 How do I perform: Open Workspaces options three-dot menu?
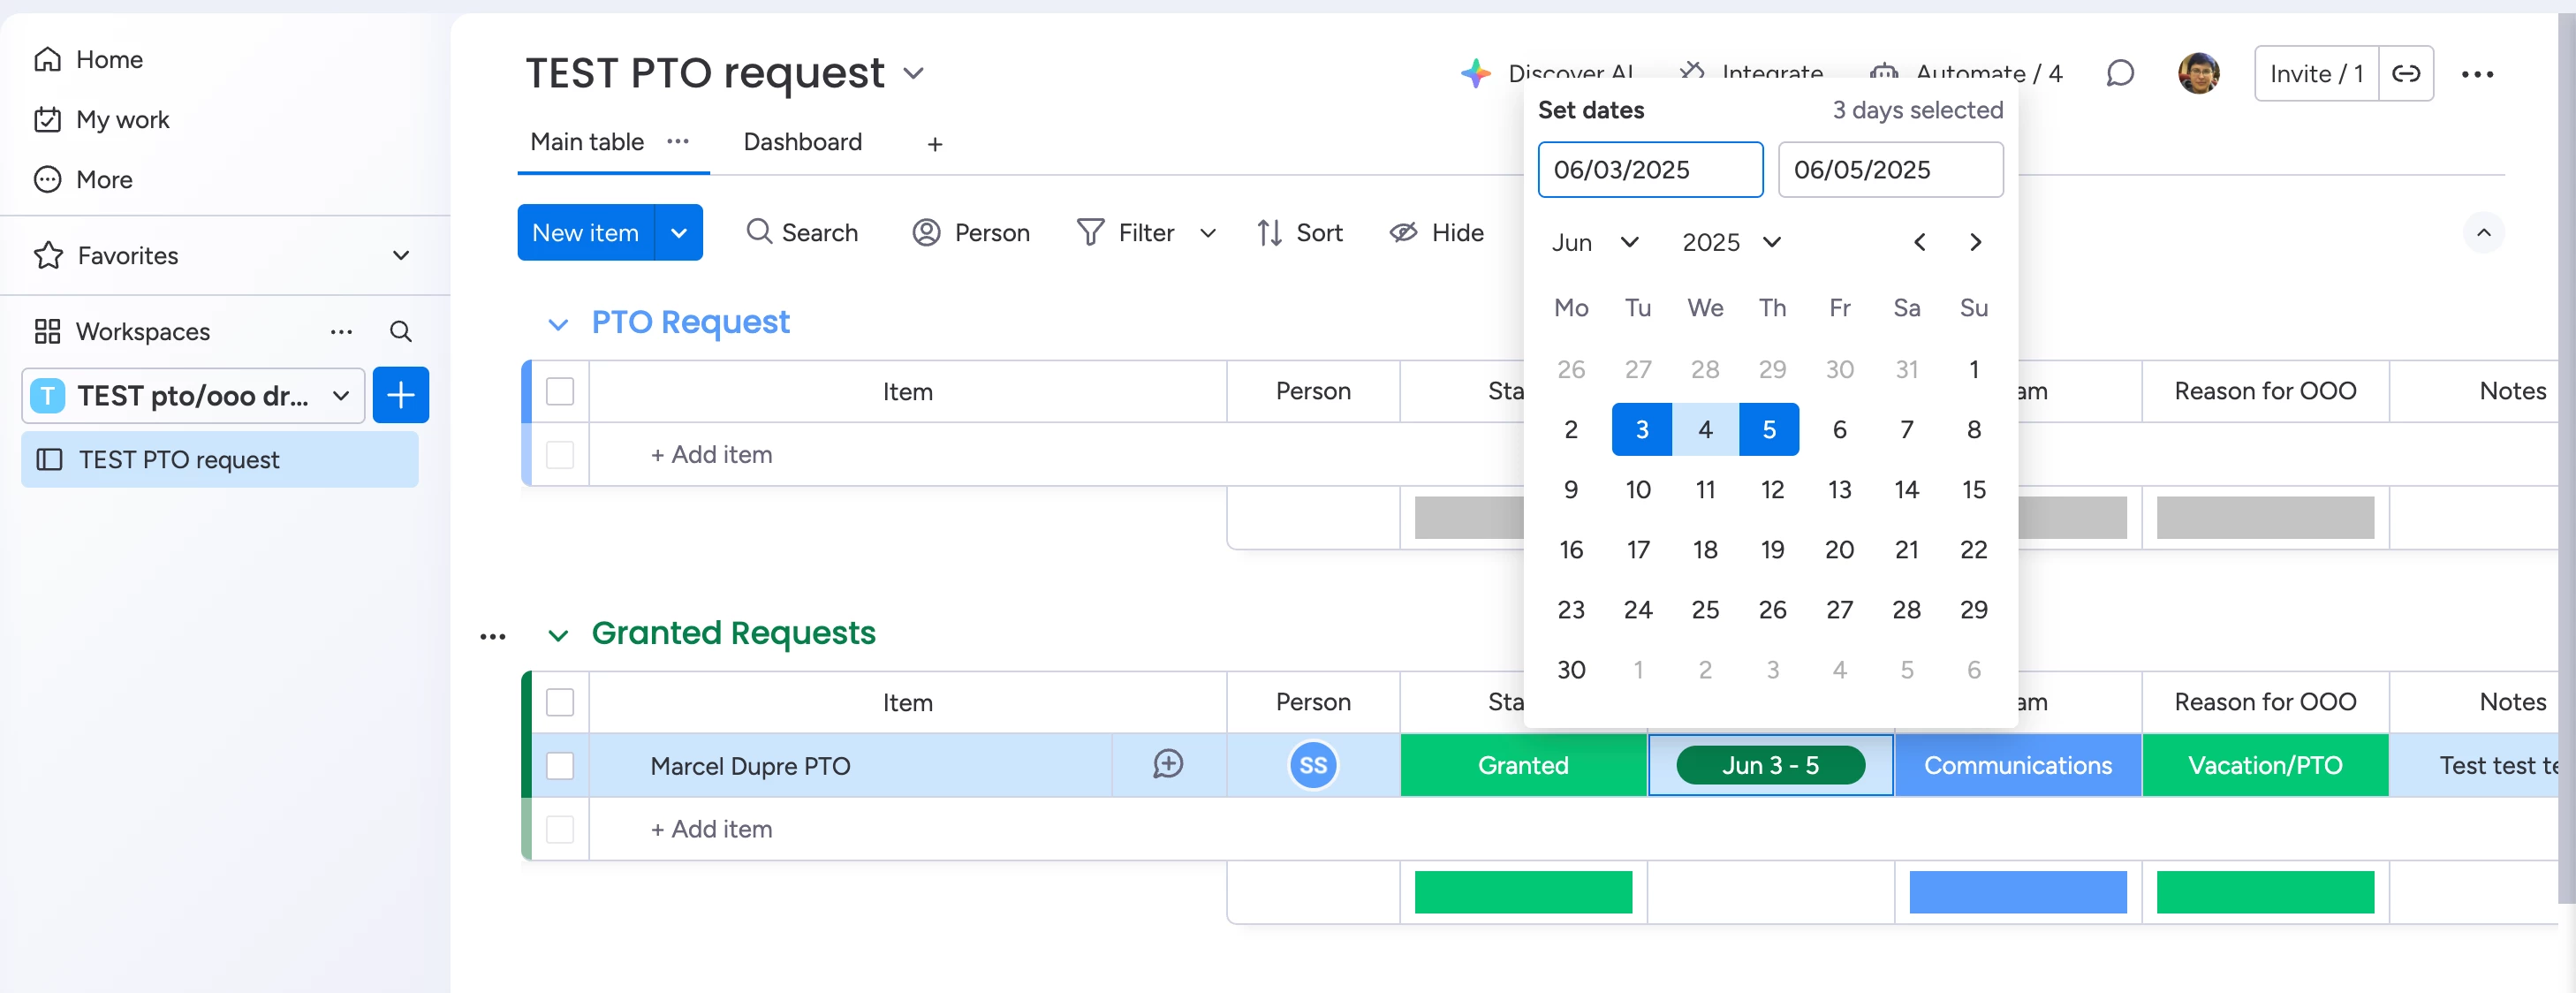(341, 331)
